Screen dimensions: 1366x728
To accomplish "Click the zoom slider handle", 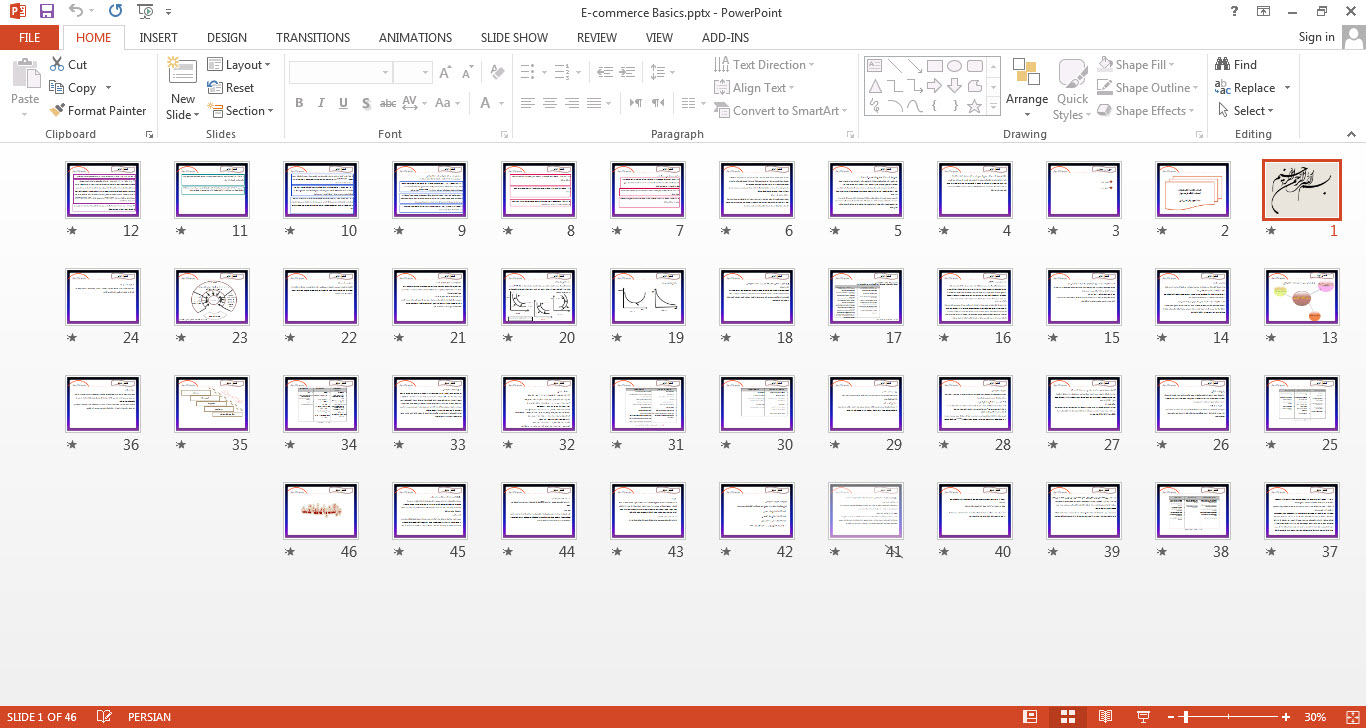I will coord(1186,717).
